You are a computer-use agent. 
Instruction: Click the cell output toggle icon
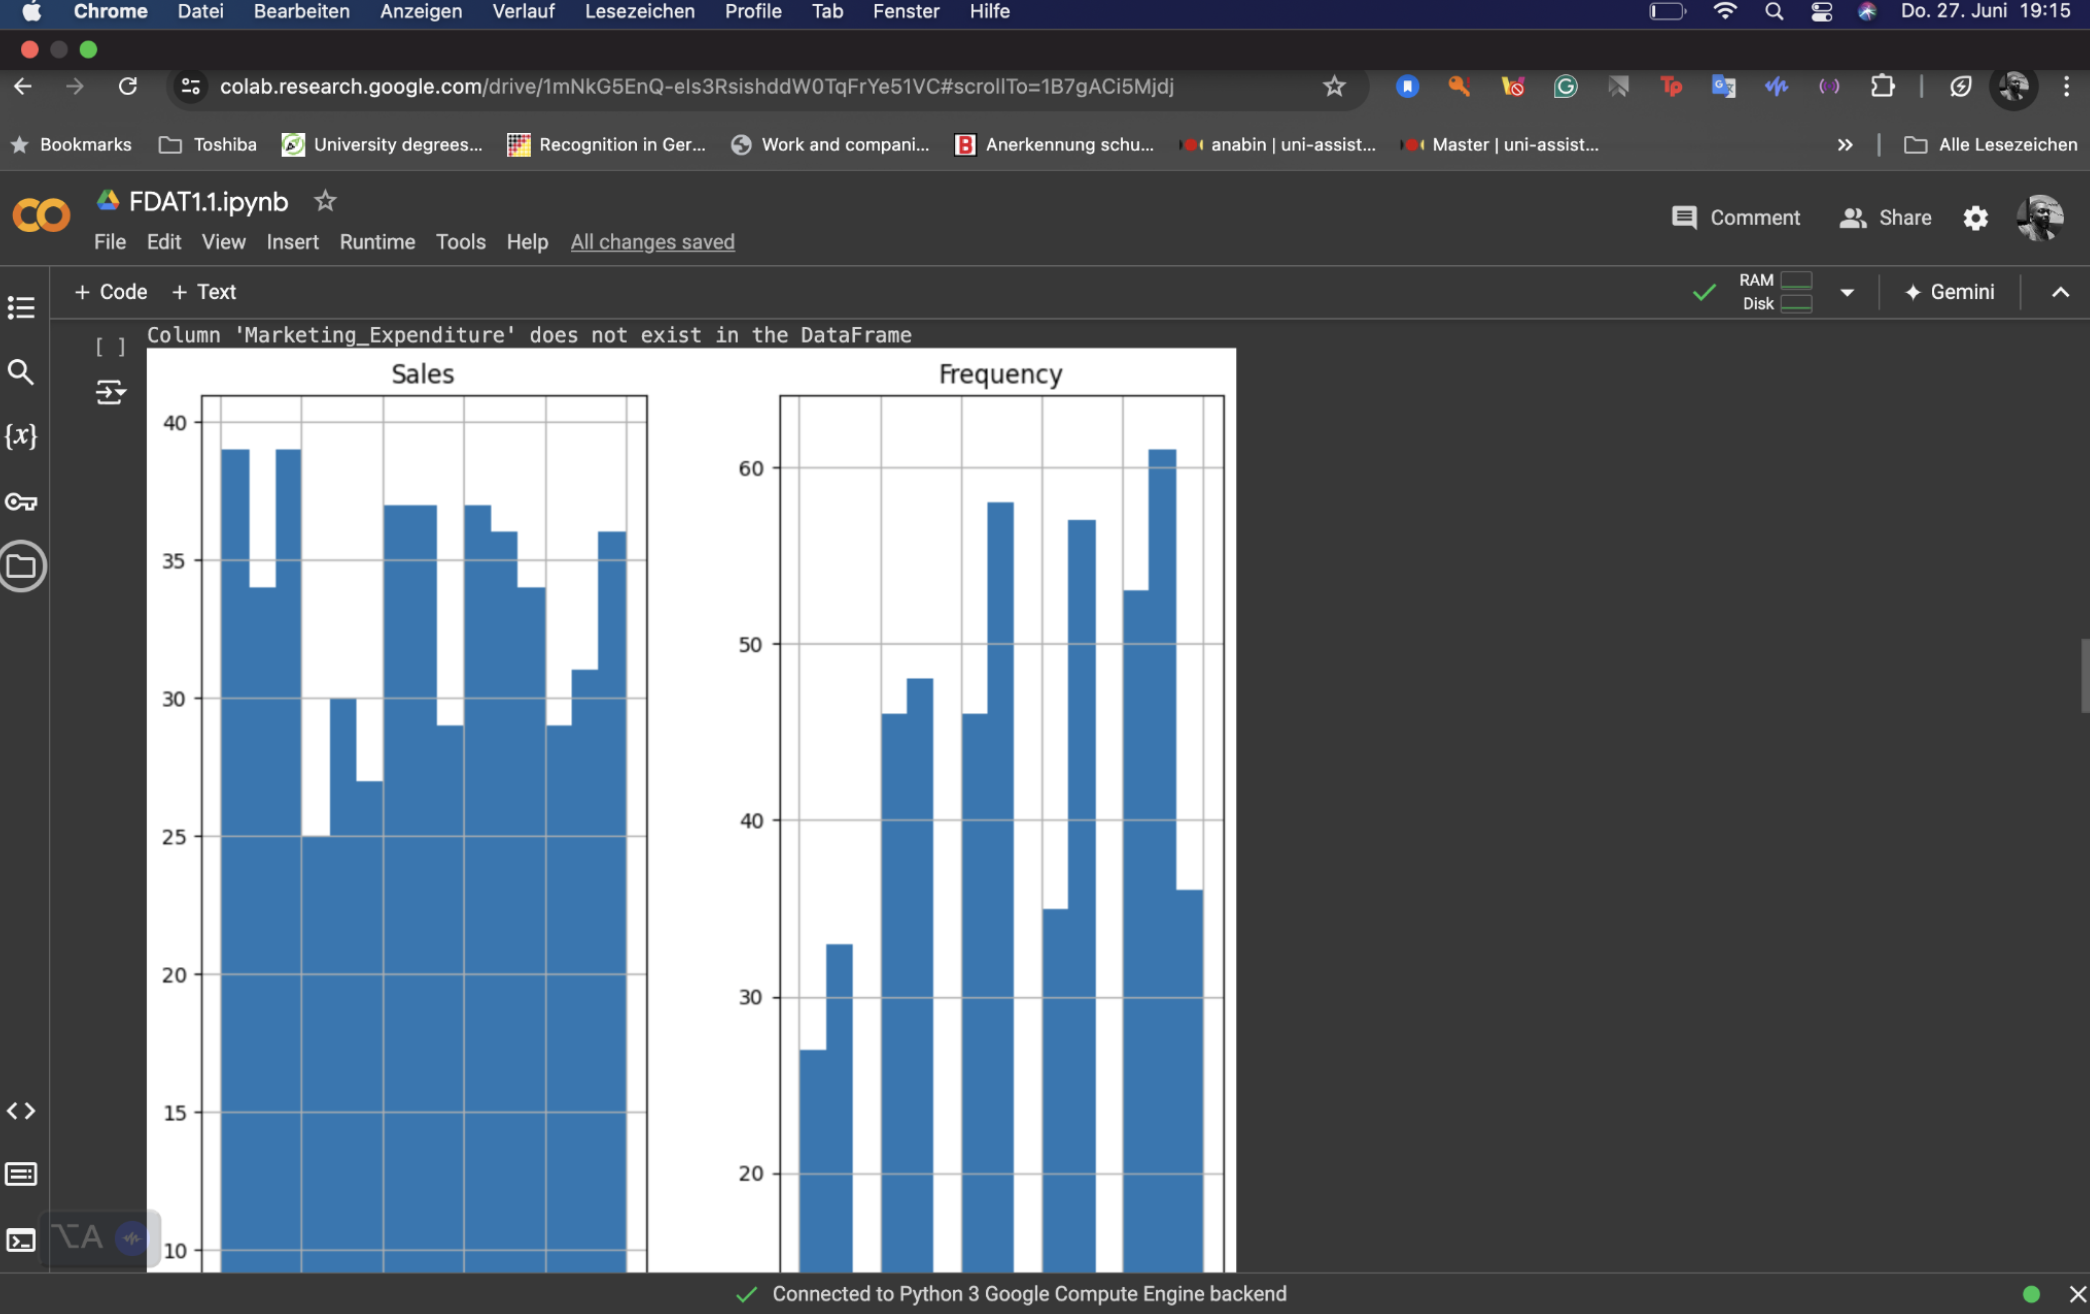click(x=110, y=392)
